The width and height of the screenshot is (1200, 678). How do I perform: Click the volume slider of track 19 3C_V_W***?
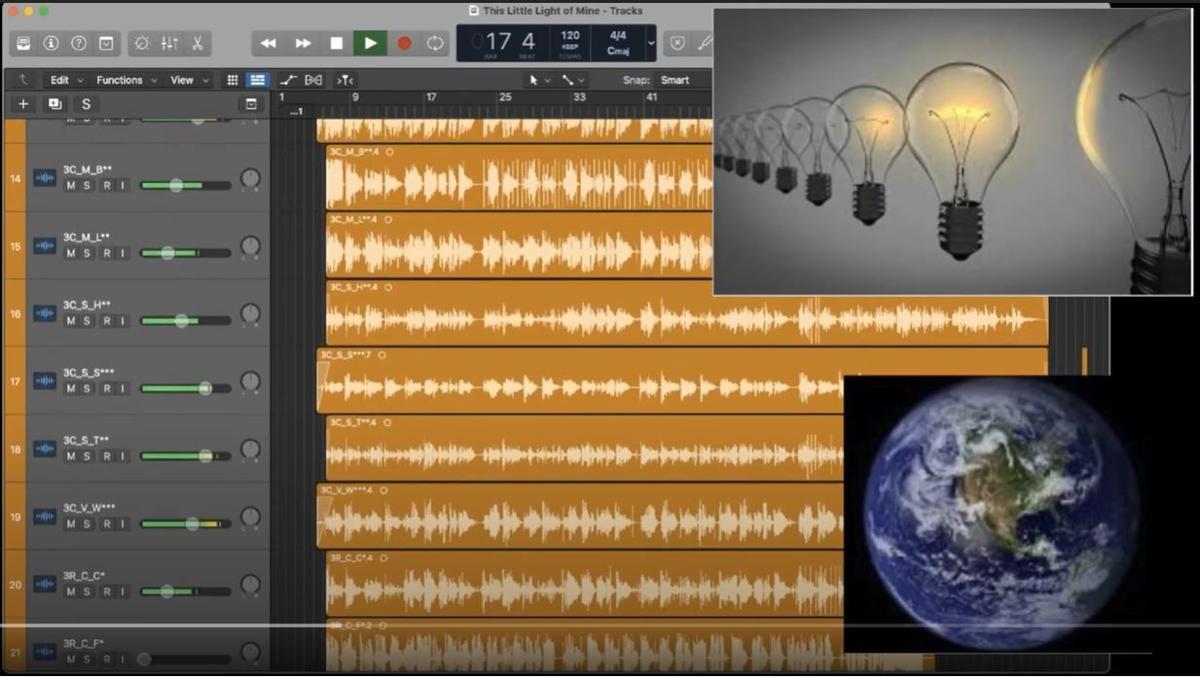point(185,523)
